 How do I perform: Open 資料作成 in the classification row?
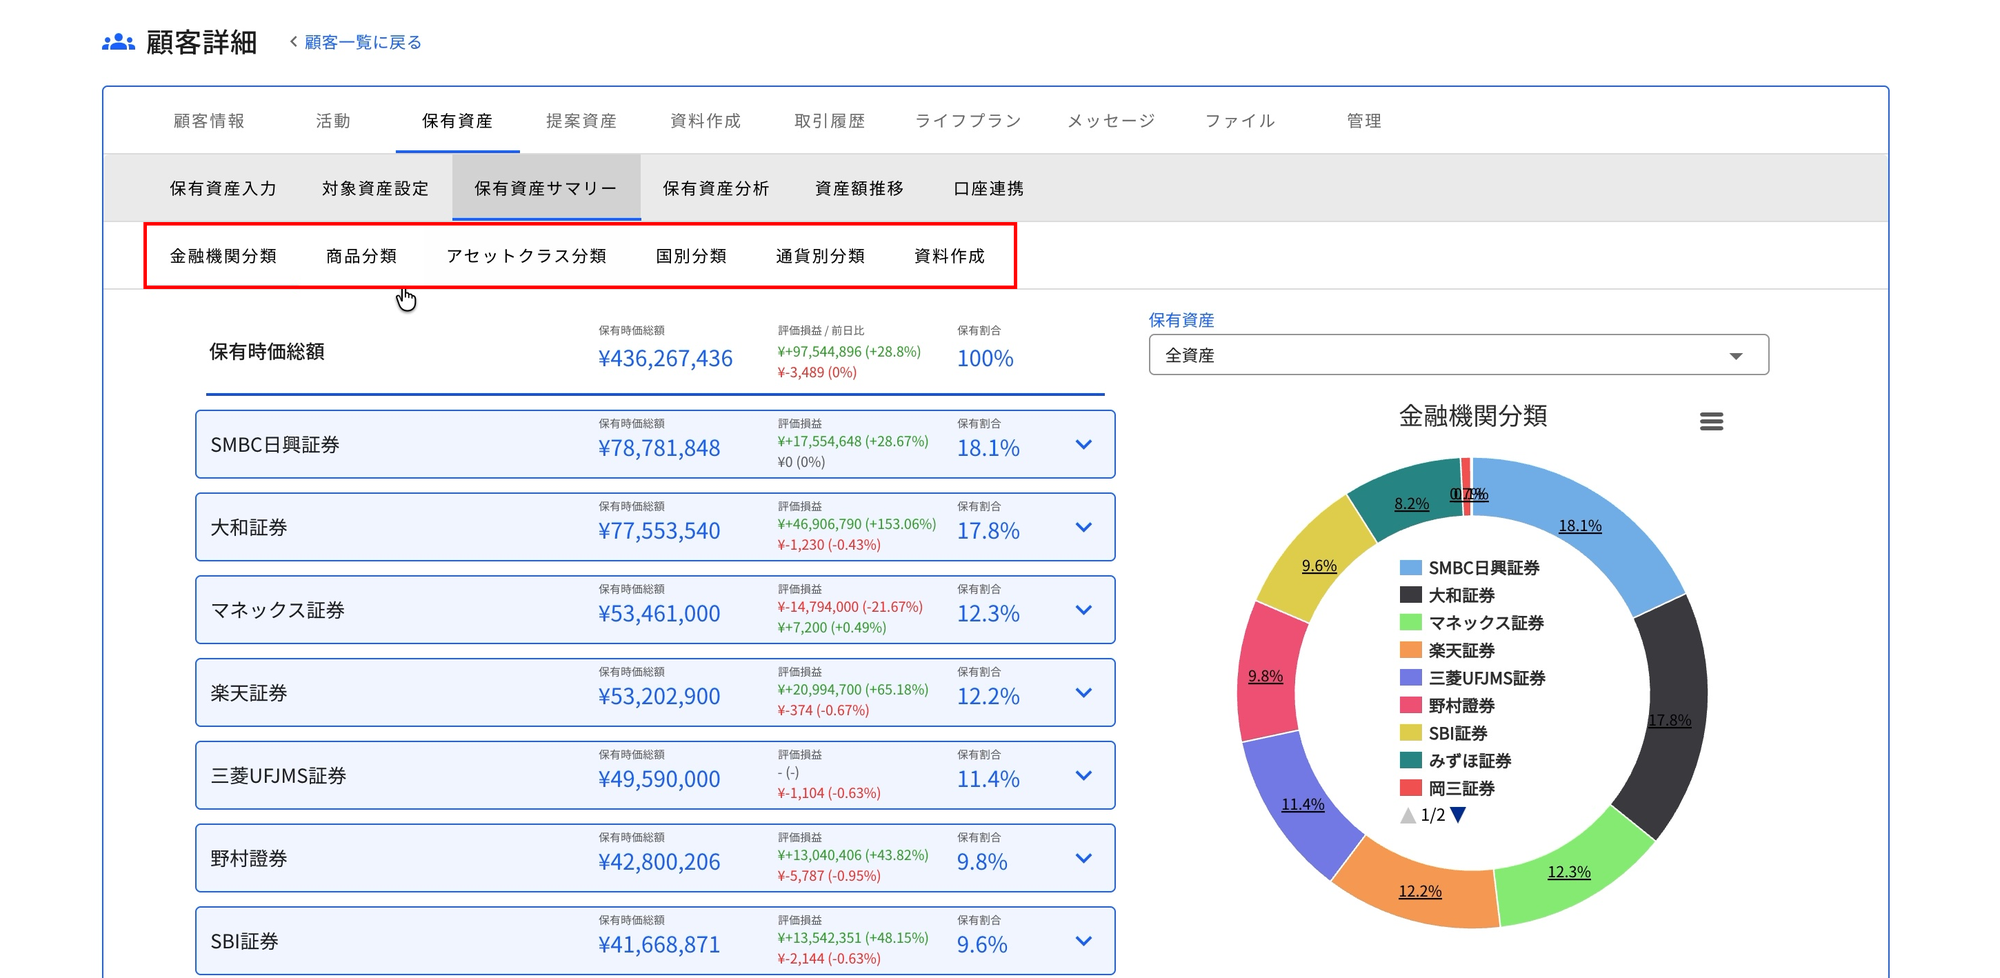949,256
